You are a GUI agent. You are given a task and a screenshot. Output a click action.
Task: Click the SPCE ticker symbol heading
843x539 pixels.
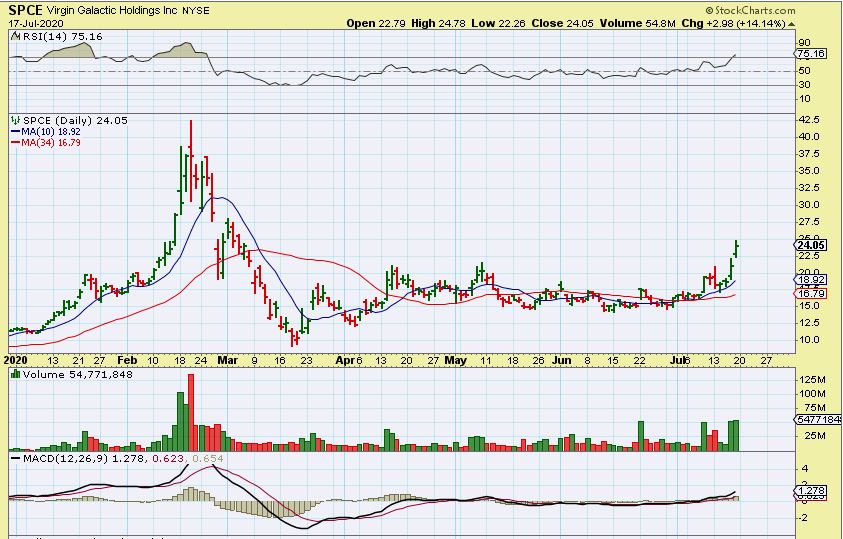pos(25,10)
